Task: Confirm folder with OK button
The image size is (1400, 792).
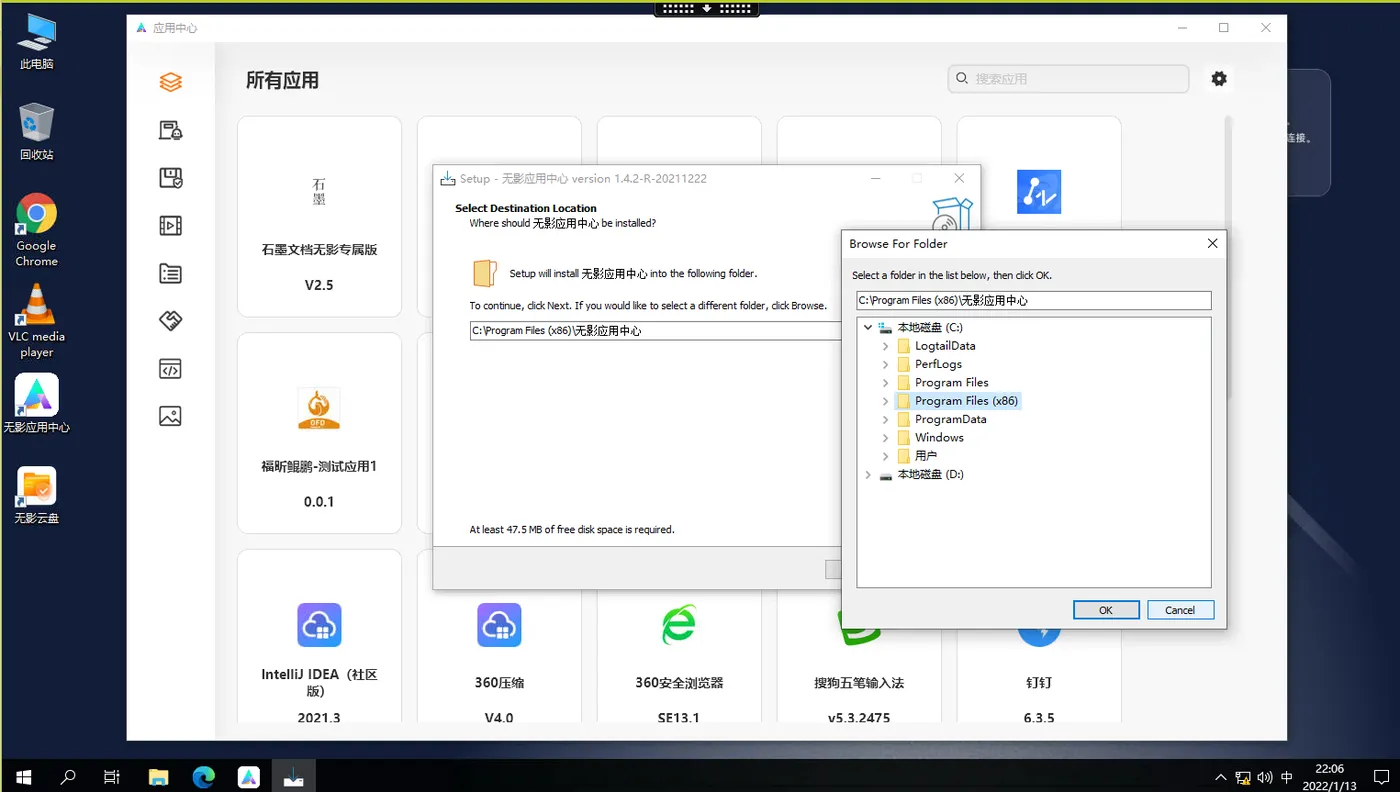Action: click(1106, 610)
